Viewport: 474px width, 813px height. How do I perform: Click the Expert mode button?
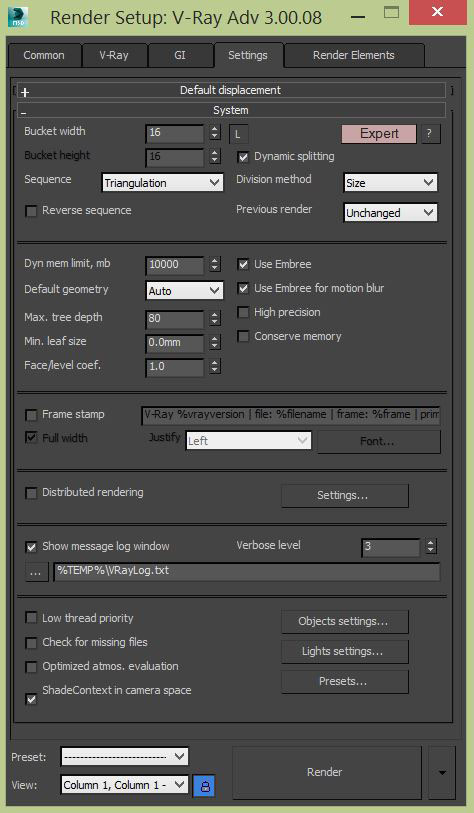point(379,134)
